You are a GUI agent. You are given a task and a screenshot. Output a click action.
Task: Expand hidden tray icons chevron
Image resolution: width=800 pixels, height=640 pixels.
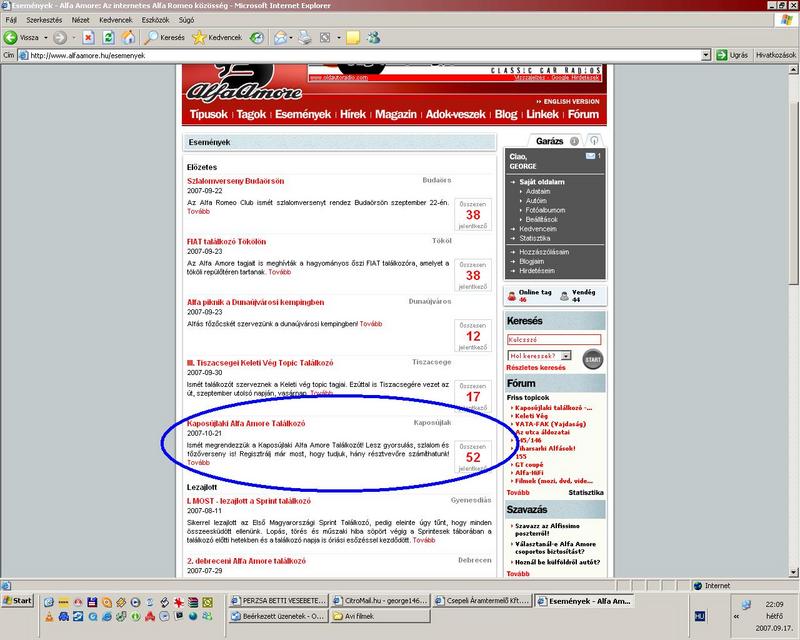(x=736, y=616)
